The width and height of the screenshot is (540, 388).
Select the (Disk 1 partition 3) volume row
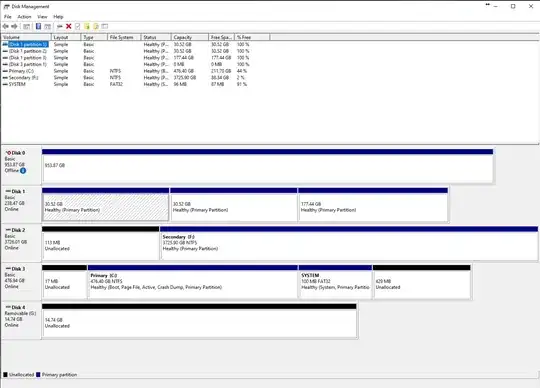point(28,57)
